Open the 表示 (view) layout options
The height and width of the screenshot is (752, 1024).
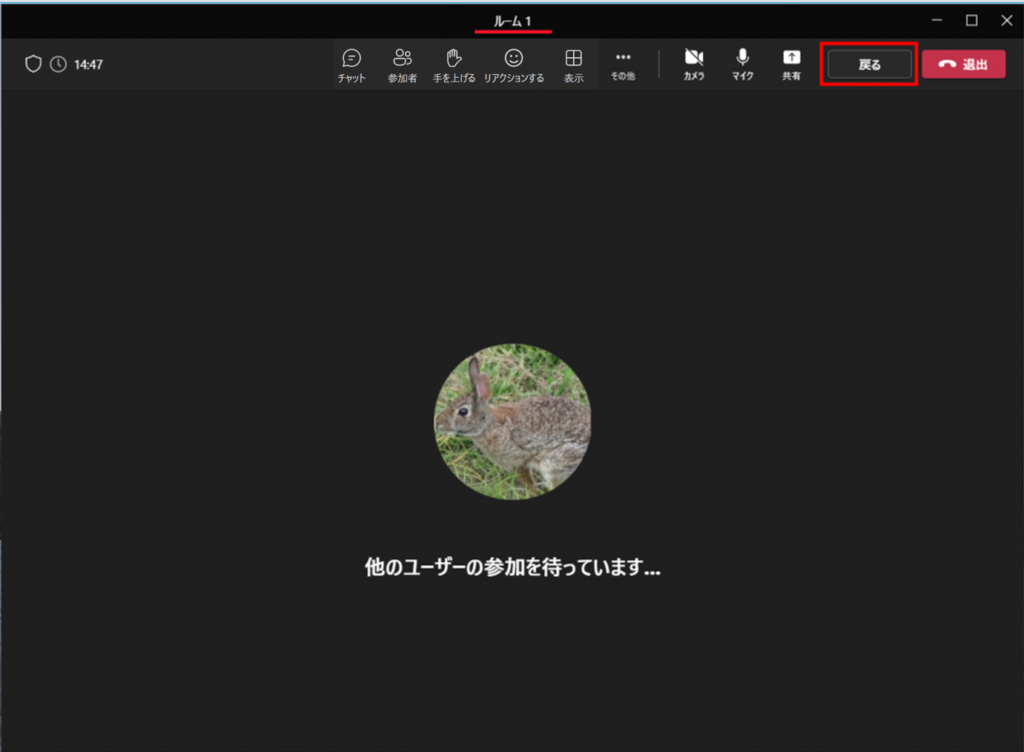coord(573,65)
